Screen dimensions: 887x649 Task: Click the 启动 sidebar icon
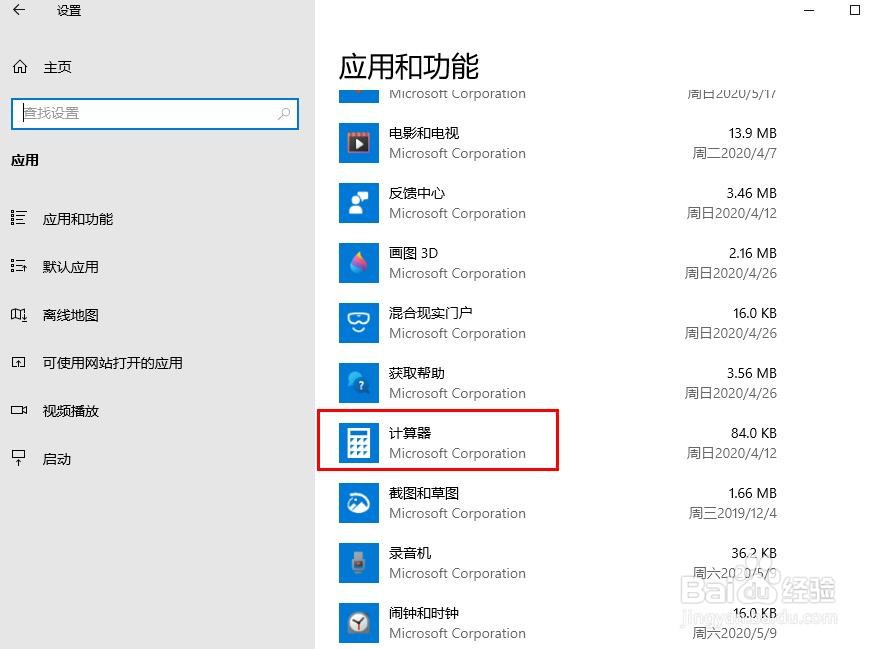[18, 458]
